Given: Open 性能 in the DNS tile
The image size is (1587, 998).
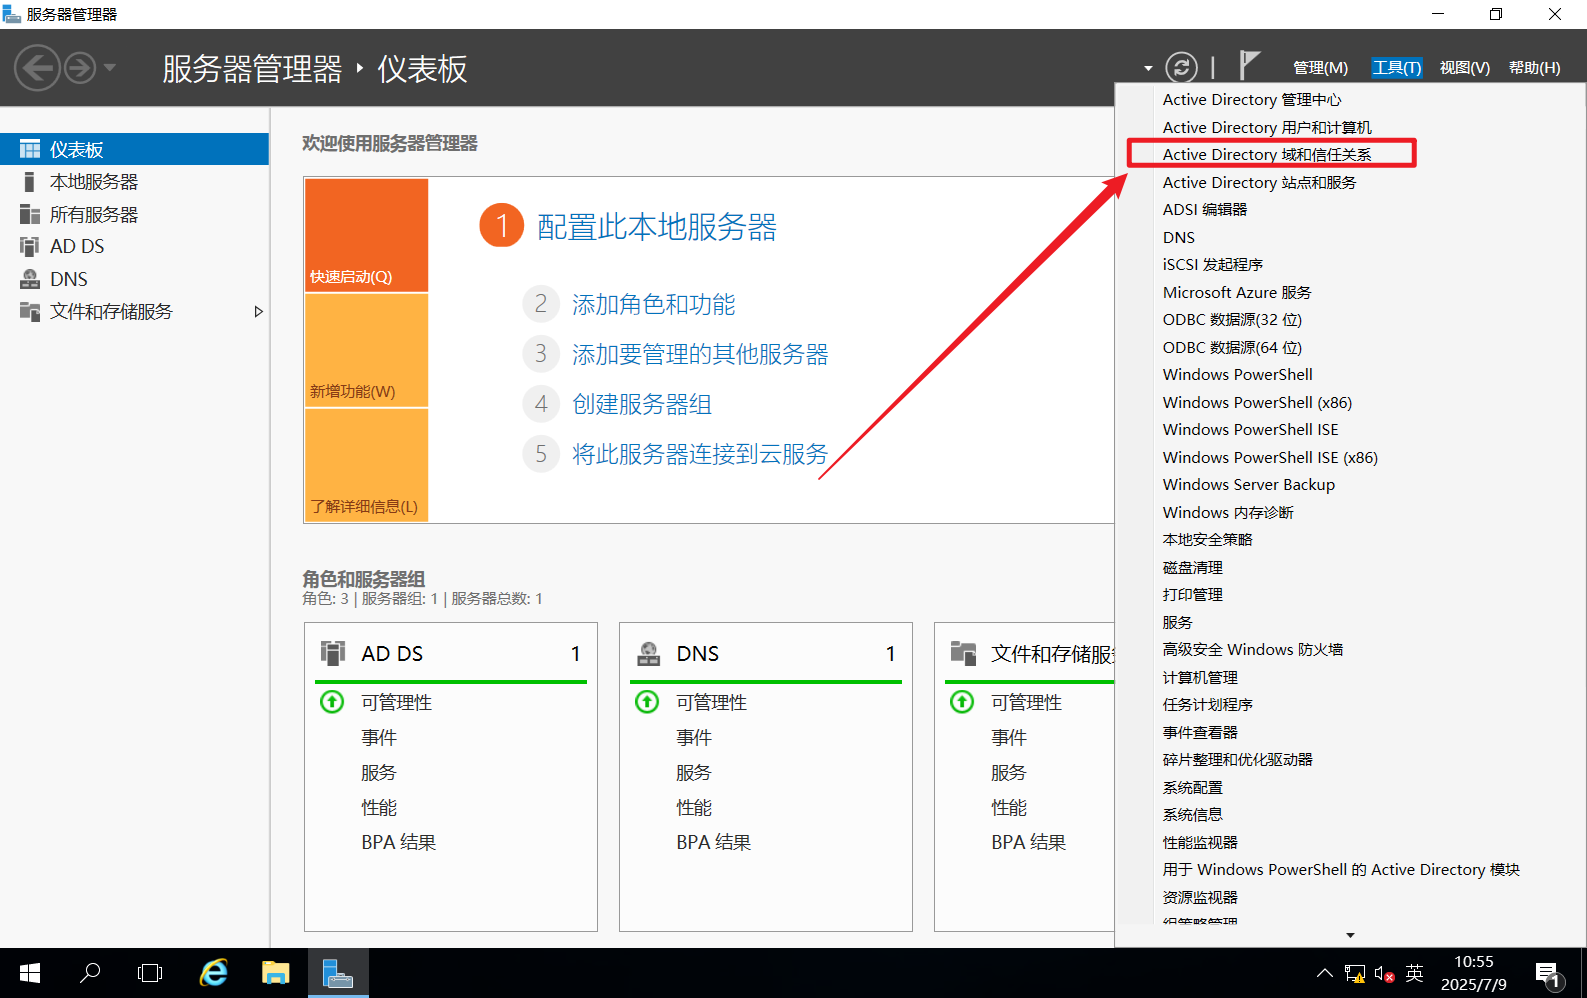Looking at the screenshot, I should 694,808.
